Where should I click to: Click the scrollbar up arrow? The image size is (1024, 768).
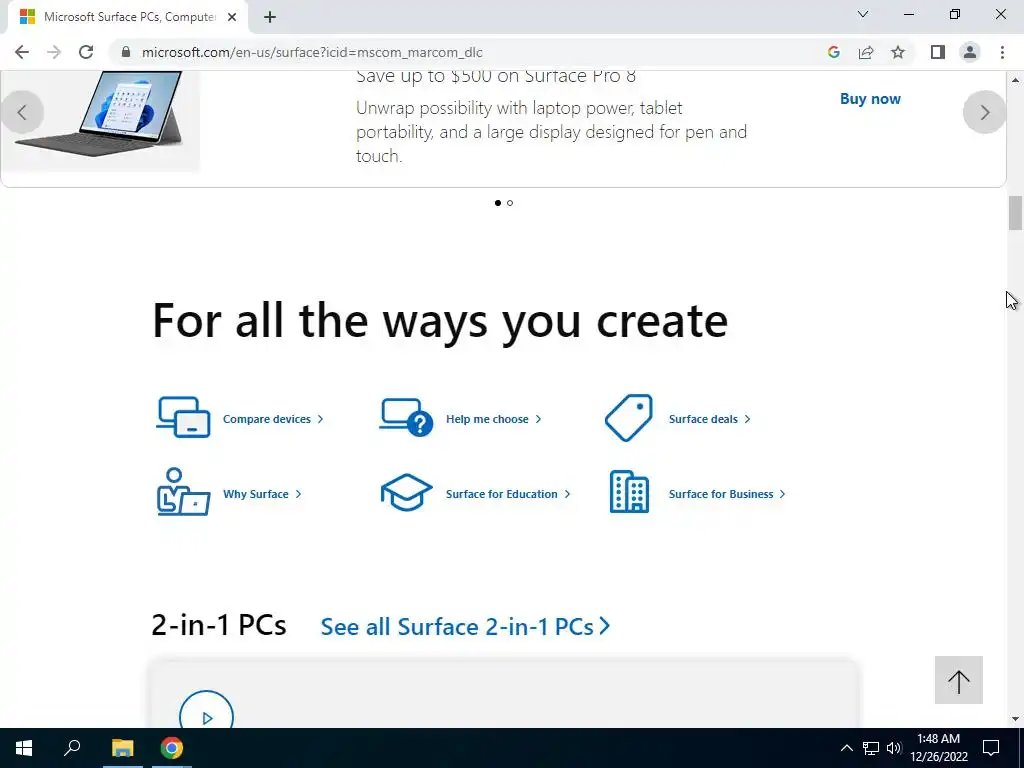tap(1015, 79)
